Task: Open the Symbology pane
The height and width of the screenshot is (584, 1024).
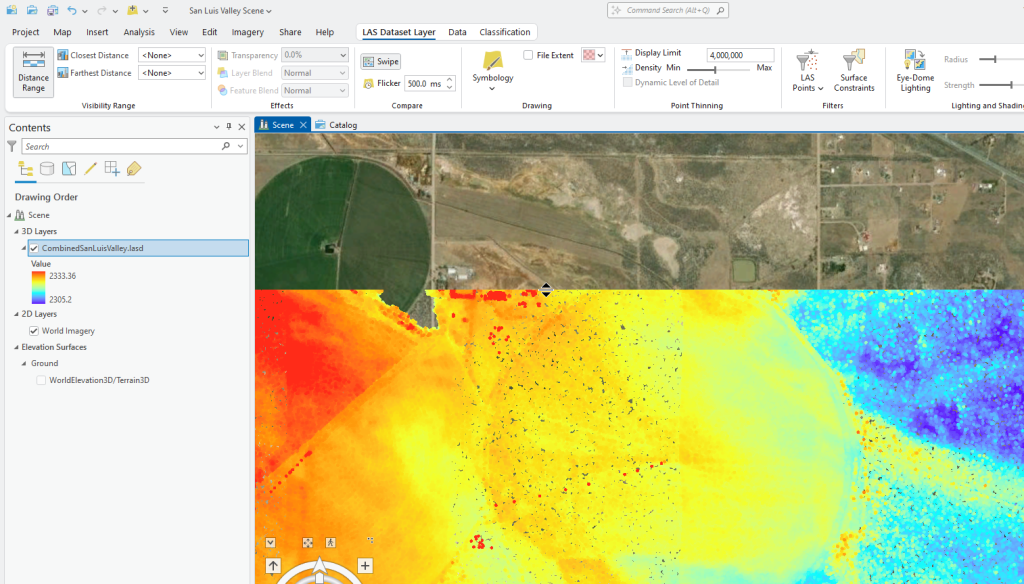Action: [492, 70]
